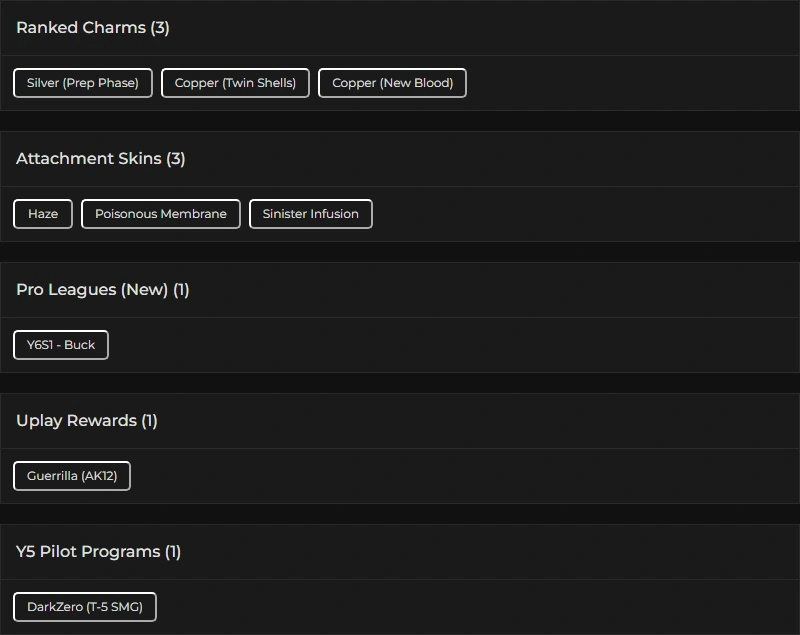Click the Silver (Prep Phase) charm tag
Image resolution: width=800 pixels, height=635 pixels.
coord(83,83)
